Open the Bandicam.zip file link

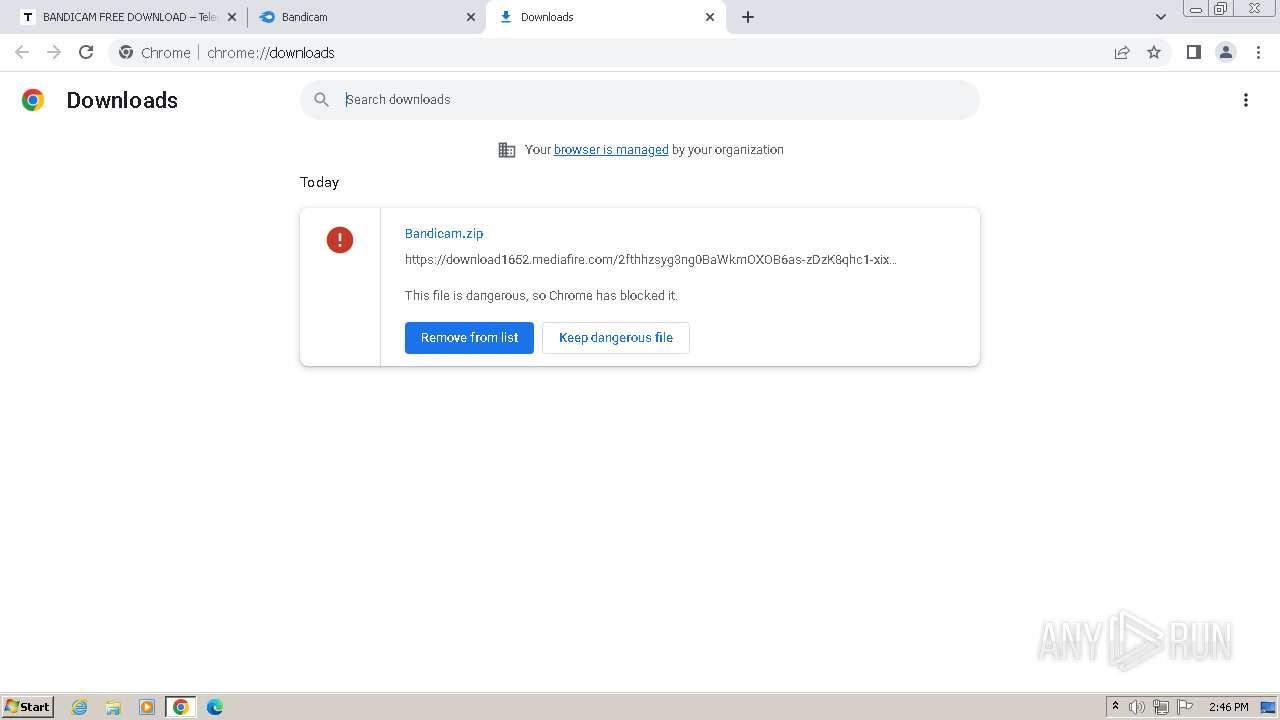click(x=444, y=233)
